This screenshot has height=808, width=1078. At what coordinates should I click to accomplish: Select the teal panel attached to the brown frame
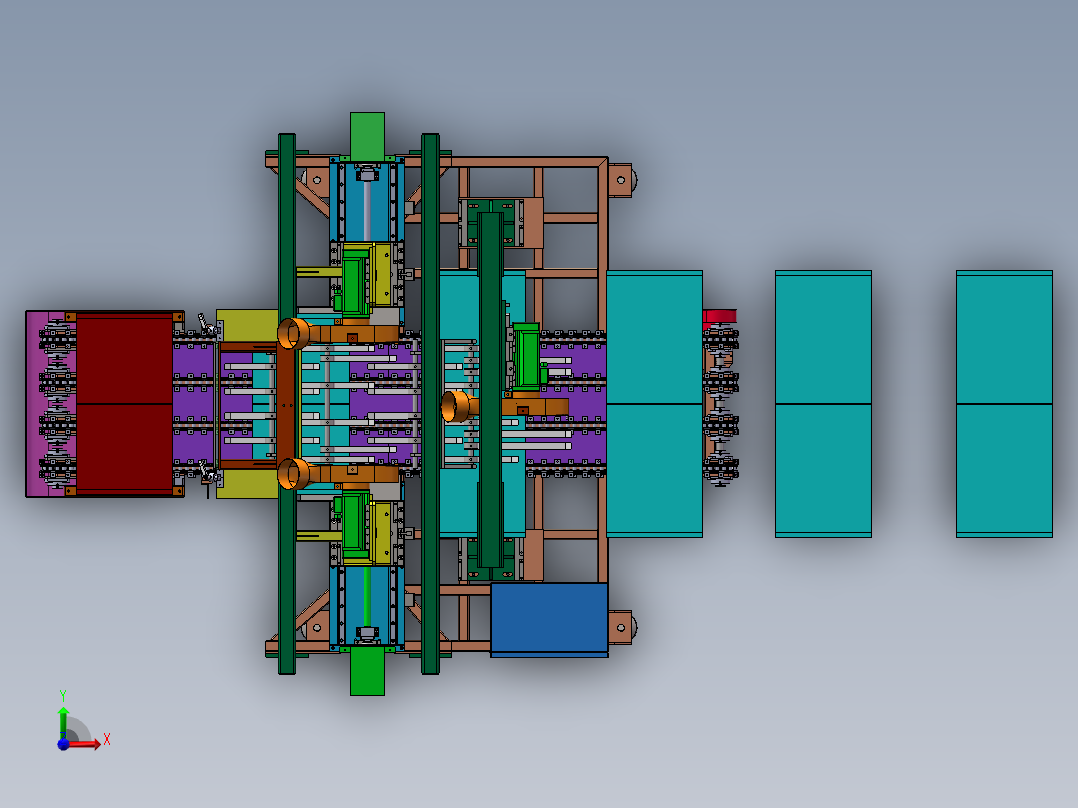(654, 404)
